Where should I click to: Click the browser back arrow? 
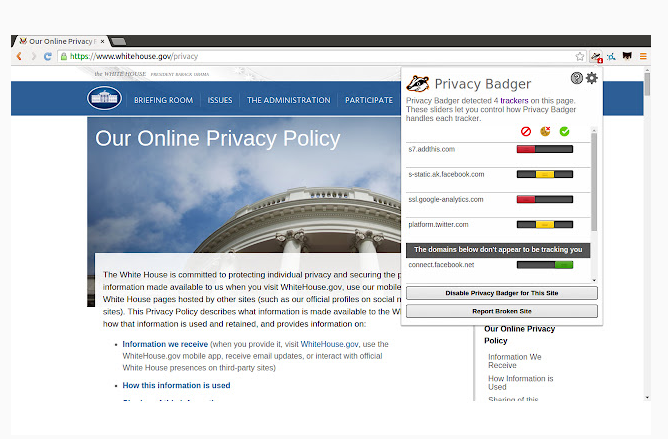19,56
